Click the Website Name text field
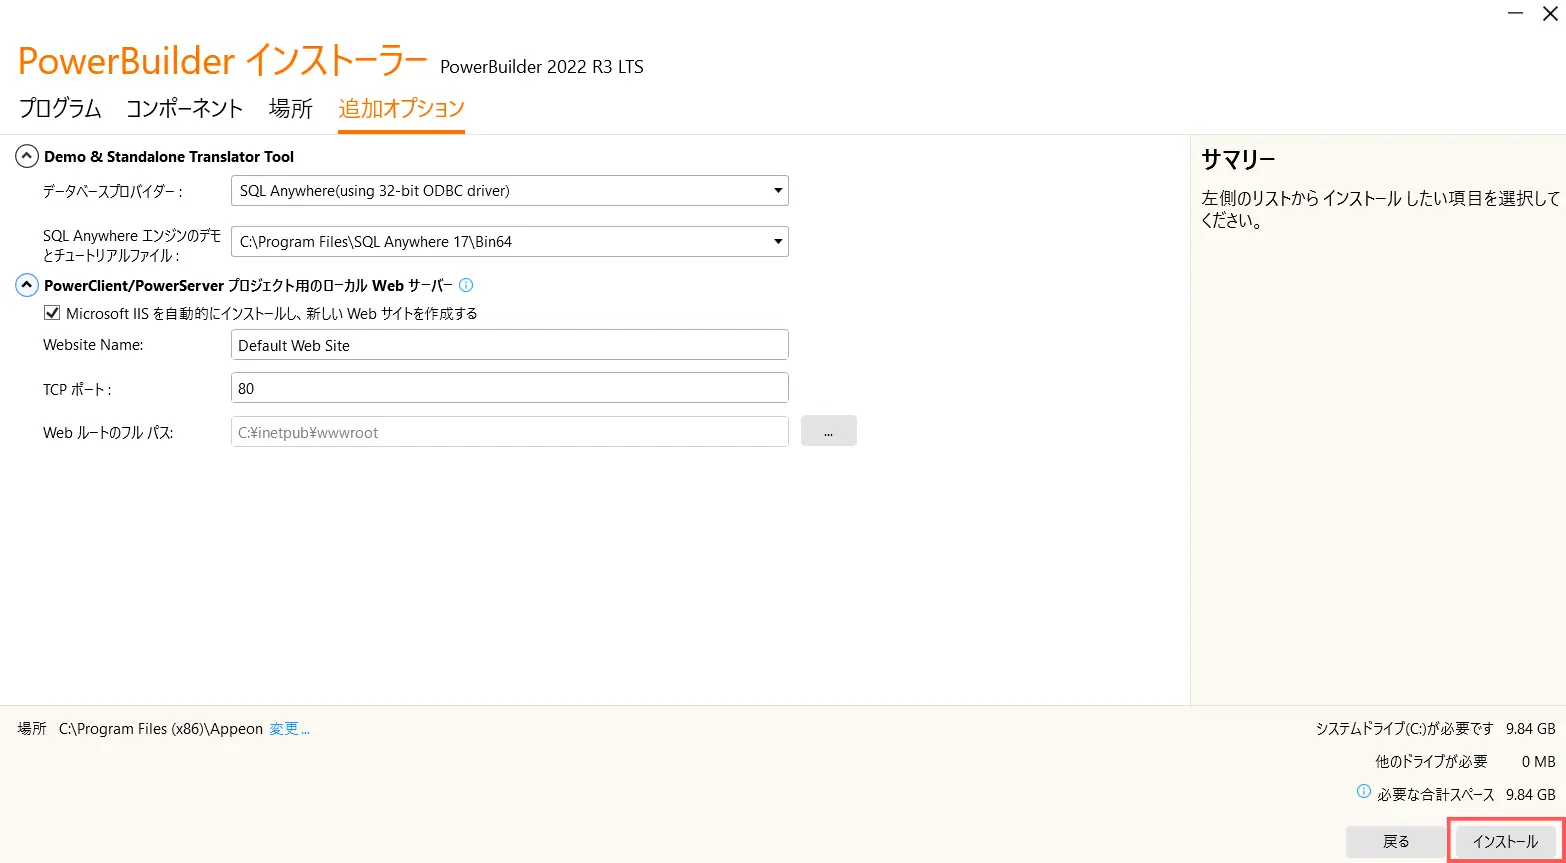Image resolution: width=1566 pixels, height=863 pixels. pyautogui.click(x=509, y=345)
